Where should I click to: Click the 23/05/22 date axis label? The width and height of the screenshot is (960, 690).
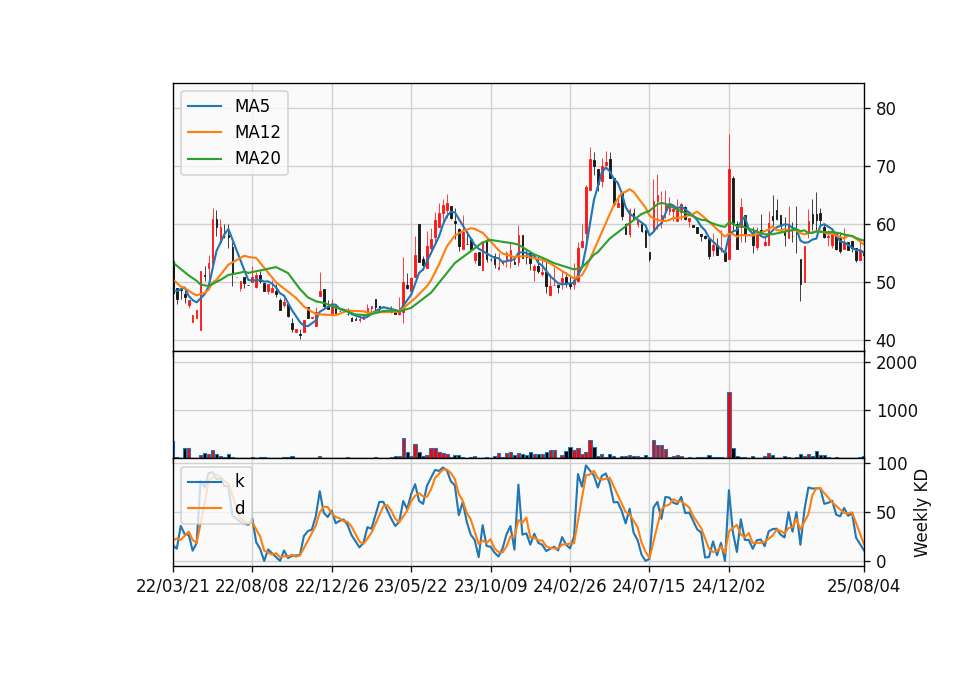tap(411, 586)
